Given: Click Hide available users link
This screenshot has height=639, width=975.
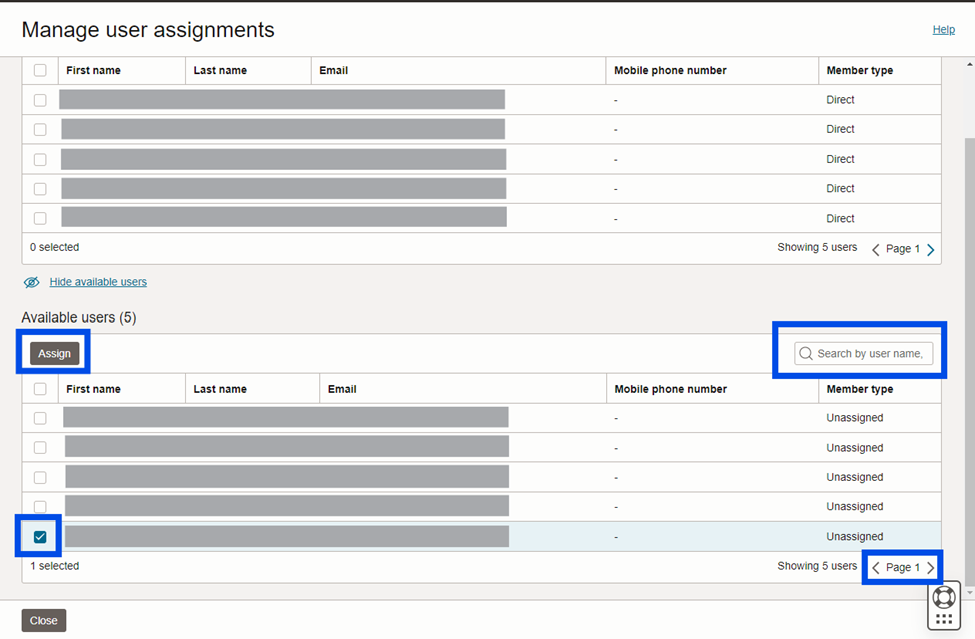Looking at the screenshot, I should (98, 282).
